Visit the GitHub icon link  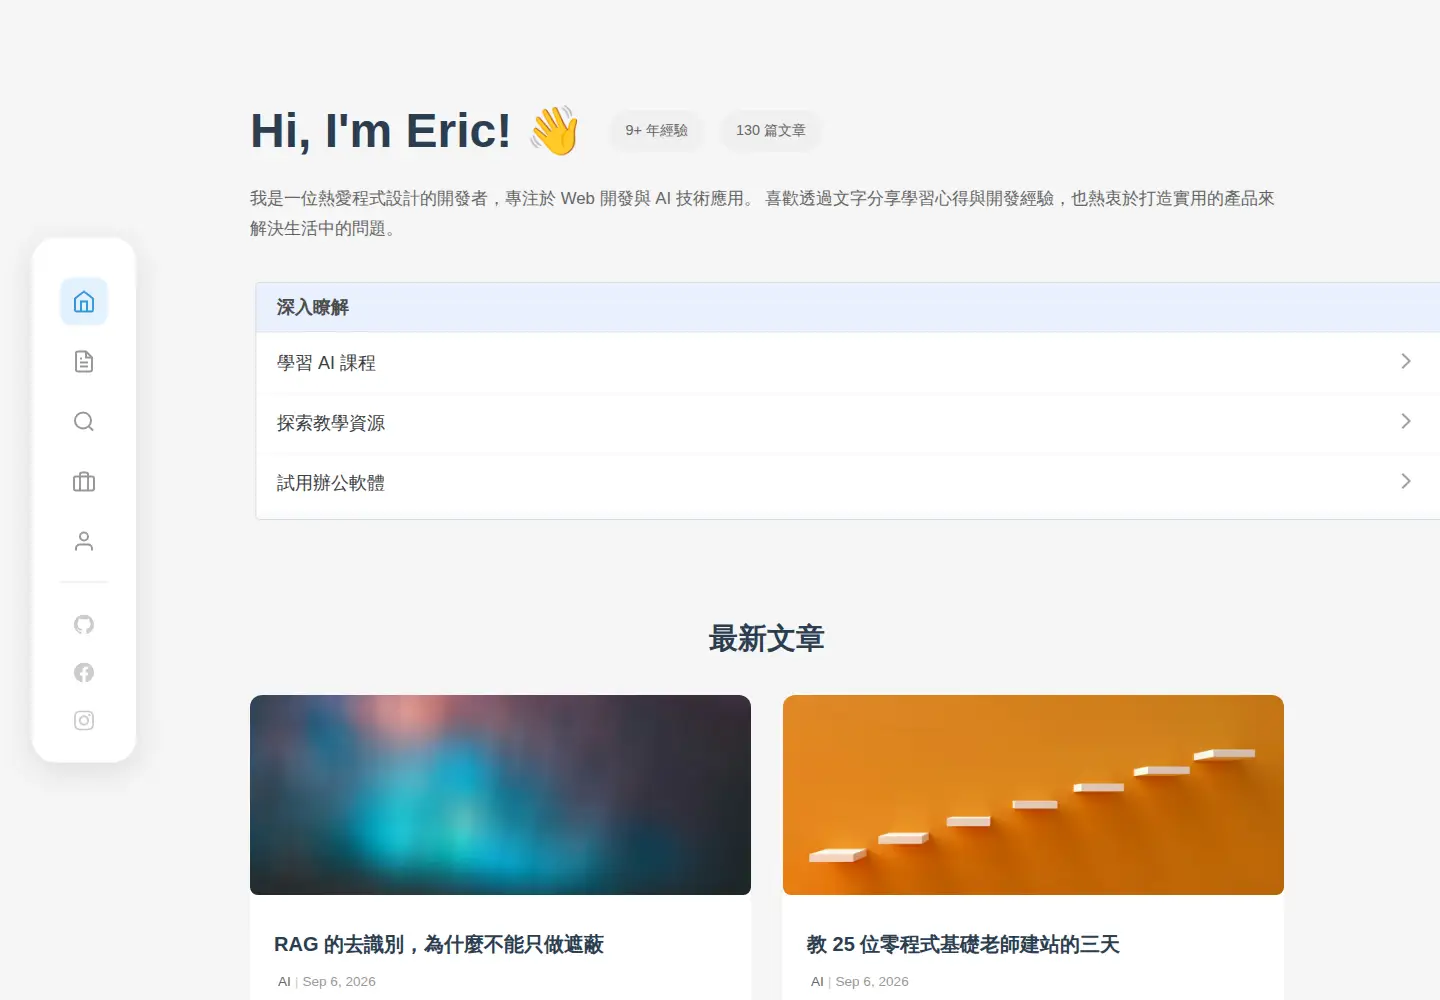(84, 624)
